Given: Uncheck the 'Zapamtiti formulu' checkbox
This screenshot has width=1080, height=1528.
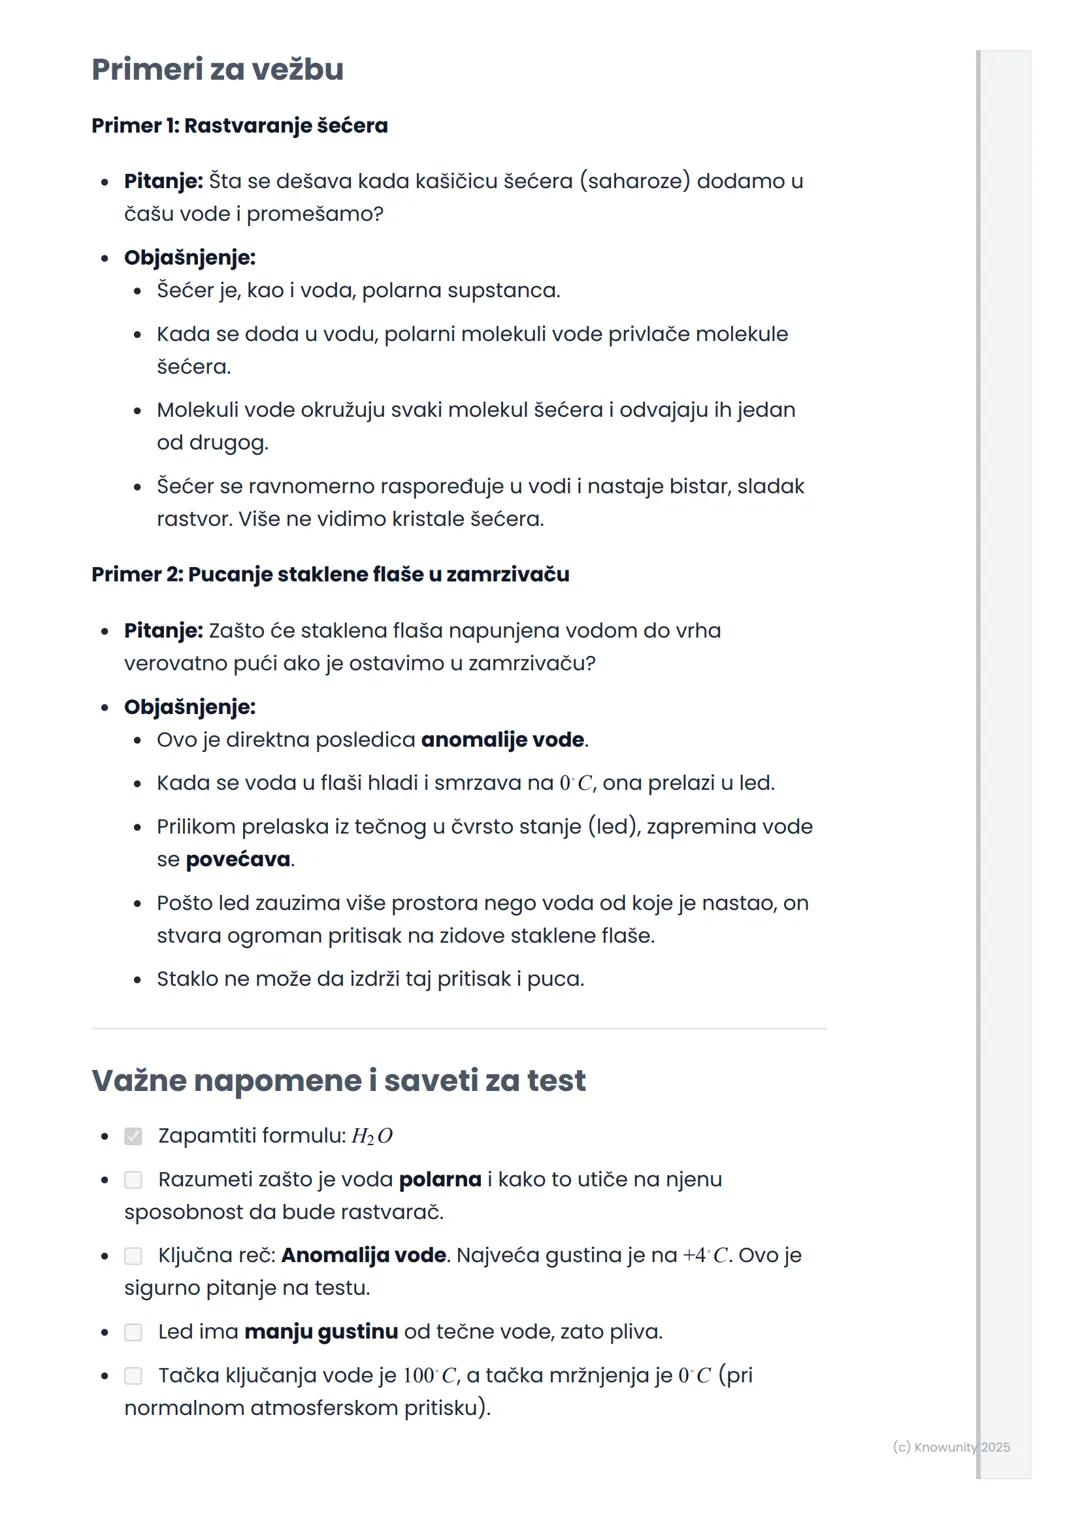Looking at the screenshot, I should [x=133, y=1136].
